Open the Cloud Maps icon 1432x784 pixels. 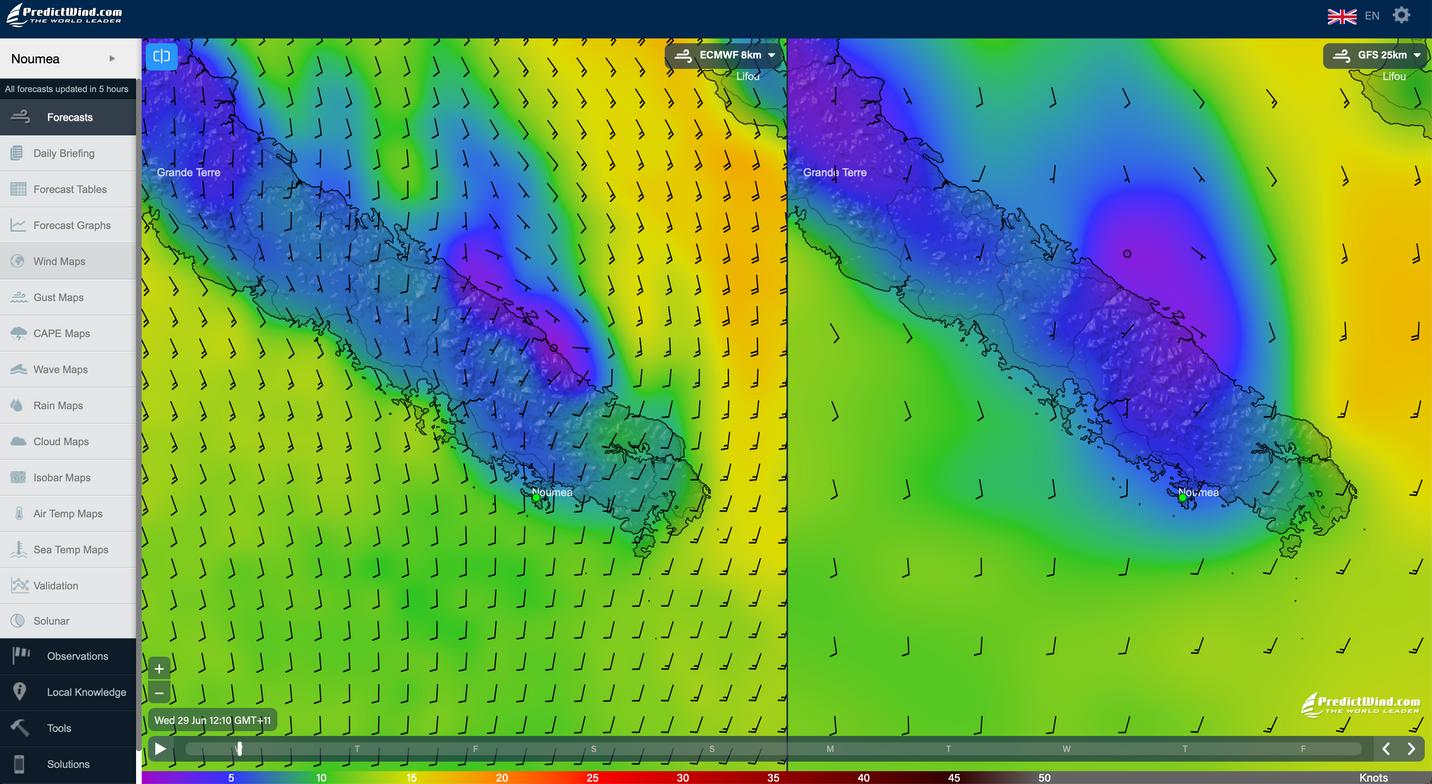17,441
